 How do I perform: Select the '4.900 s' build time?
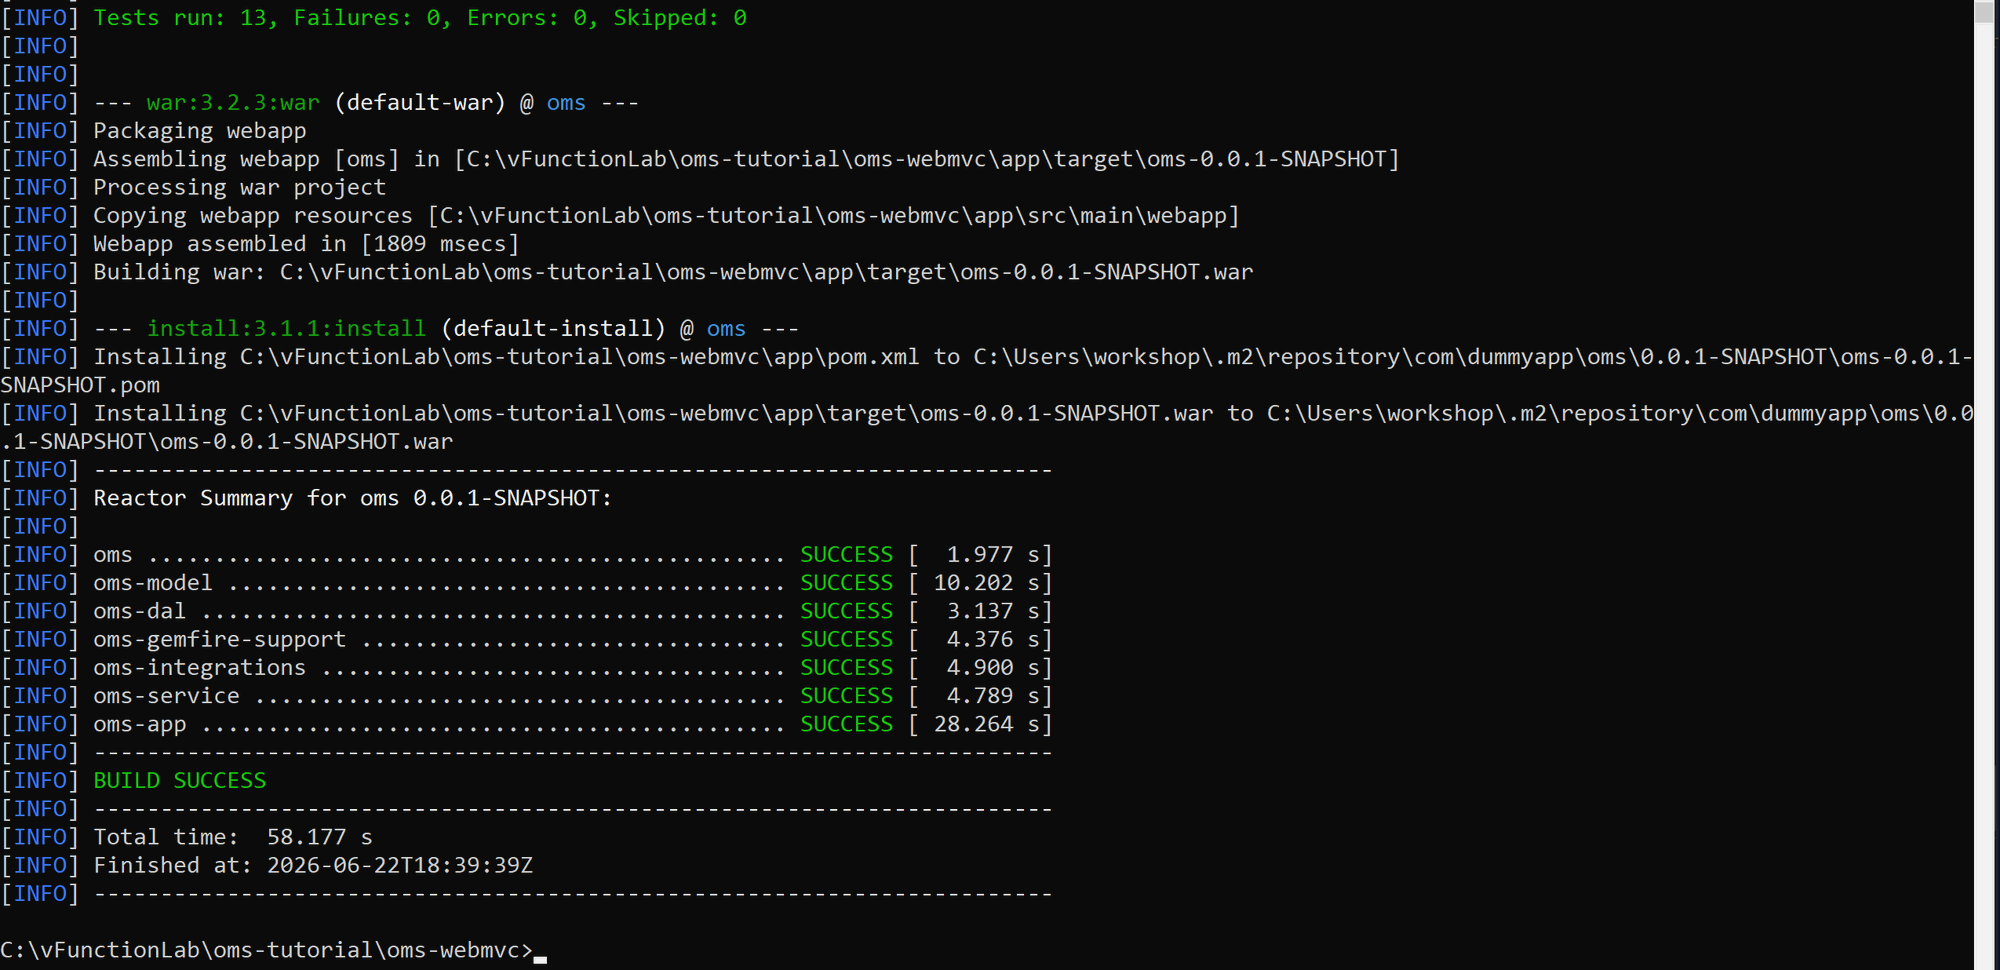click(993, 667)
